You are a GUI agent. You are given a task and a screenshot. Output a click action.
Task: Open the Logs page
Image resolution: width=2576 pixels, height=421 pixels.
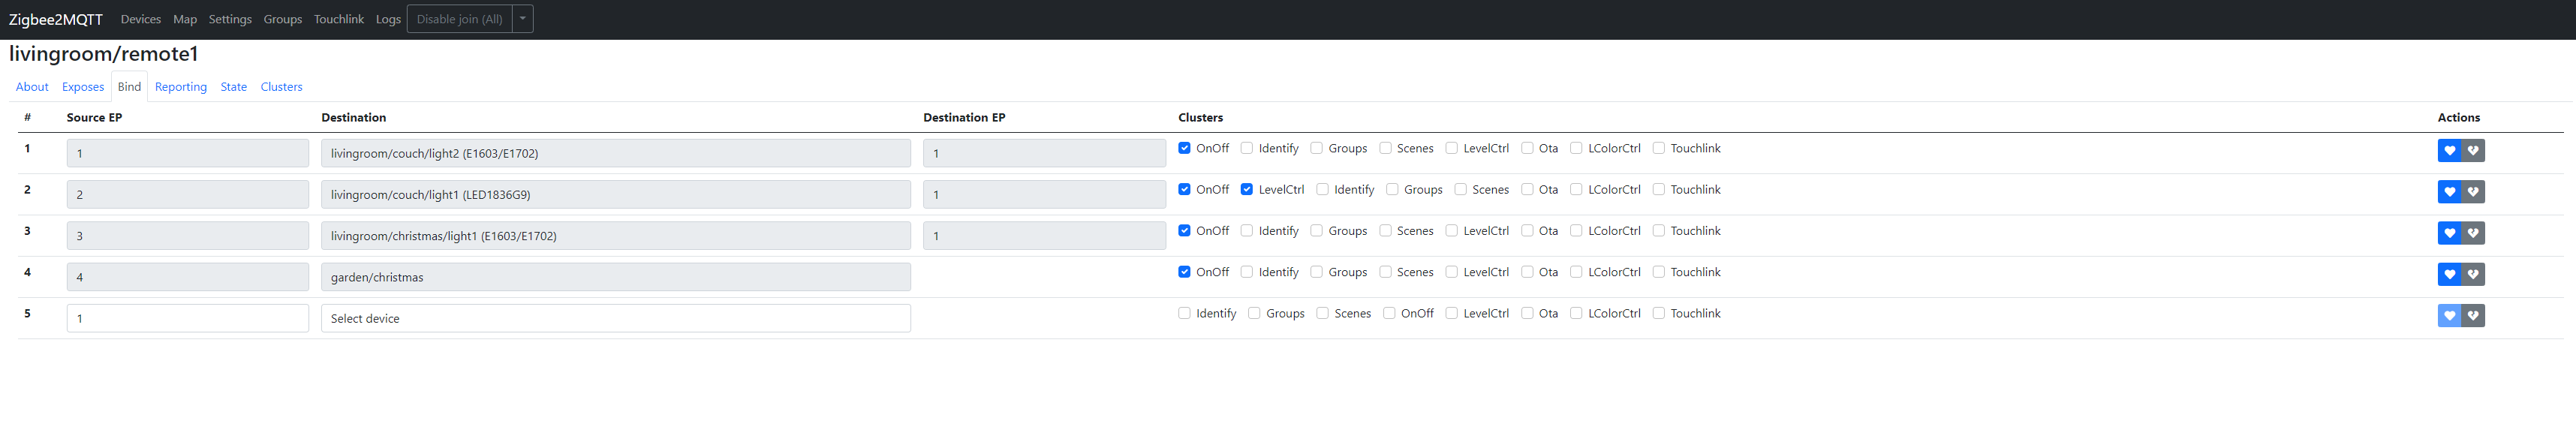(388, 19)
